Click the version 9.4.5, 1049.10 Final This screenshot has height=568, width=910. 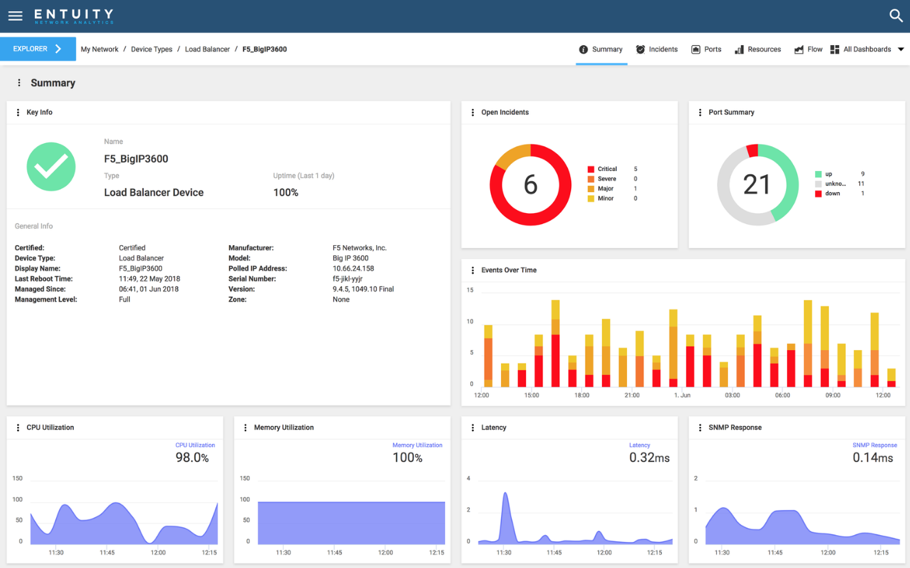click(363, 289)
